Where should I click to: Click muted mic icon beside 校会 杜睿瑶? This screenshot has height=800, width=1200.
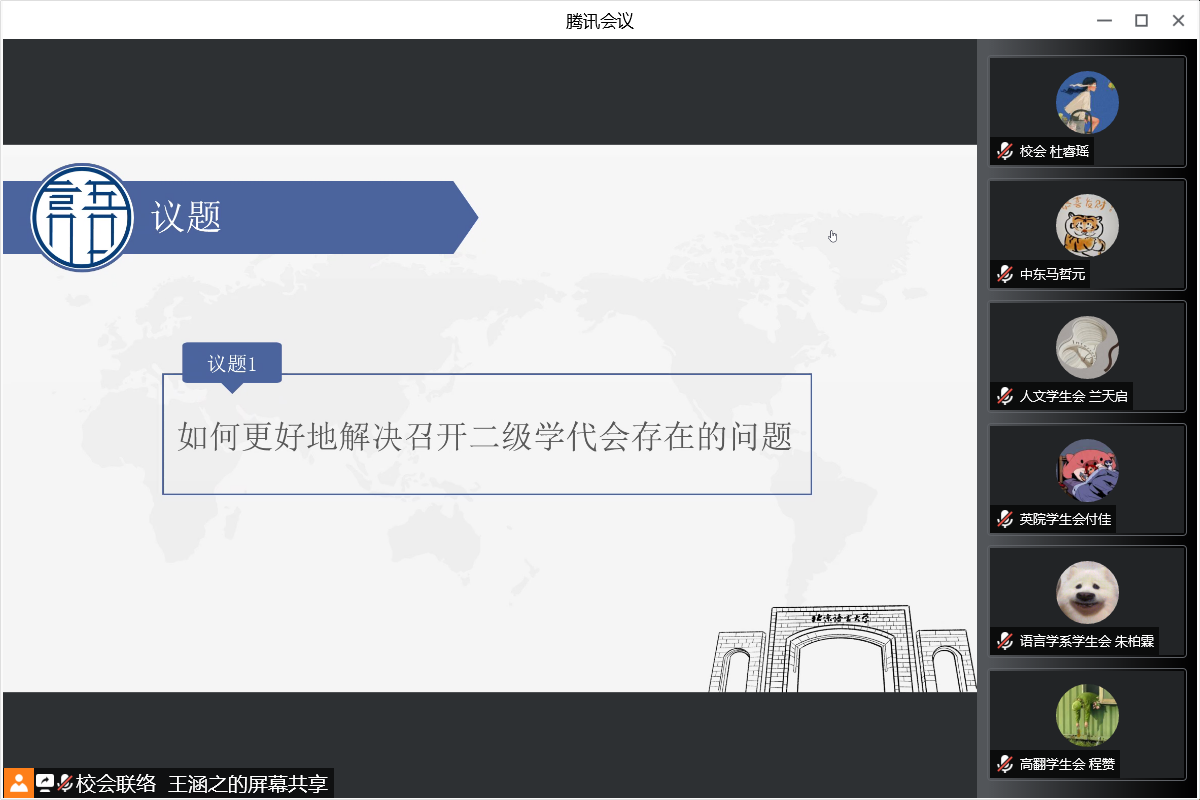point(1005,152)
